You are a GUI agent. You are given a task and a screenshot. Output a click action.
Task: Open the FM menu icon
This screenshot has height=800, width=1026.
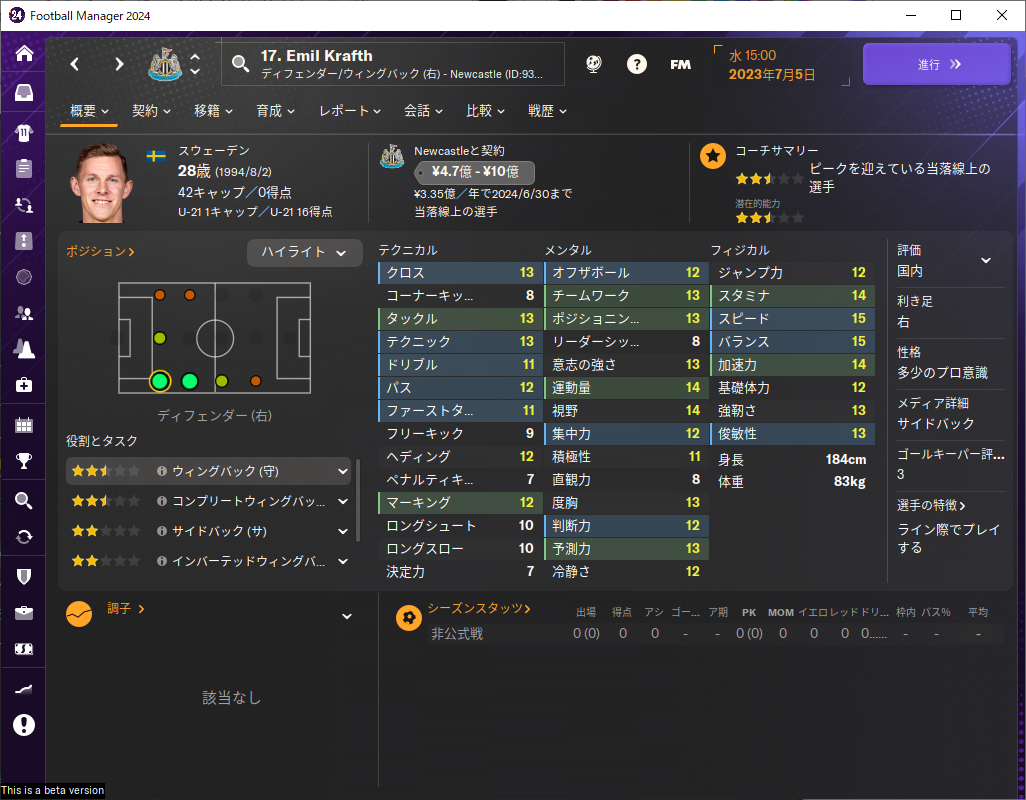[681, 64]
